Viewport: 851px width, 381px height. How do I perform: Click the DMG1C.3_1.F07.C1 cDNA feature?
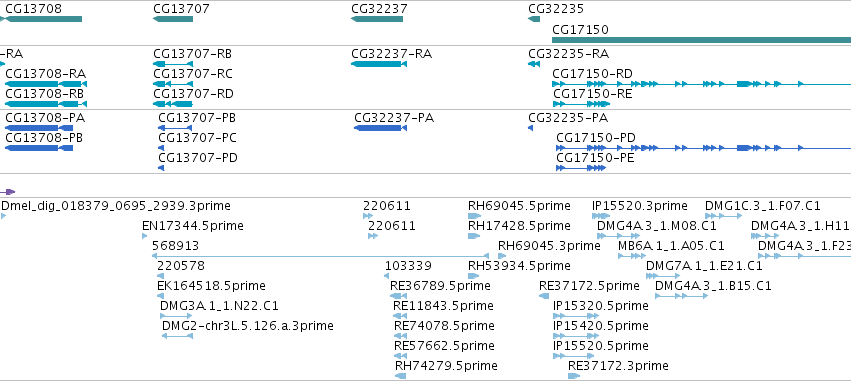723,216
